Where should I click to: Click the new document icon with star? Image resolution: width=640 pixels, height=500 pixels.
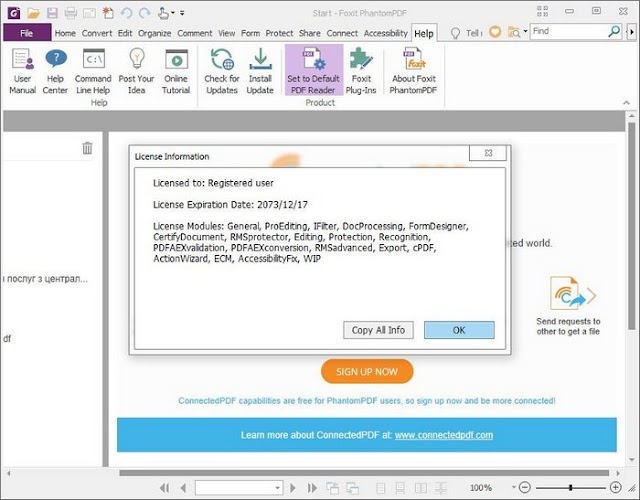[x=108, y=13]
